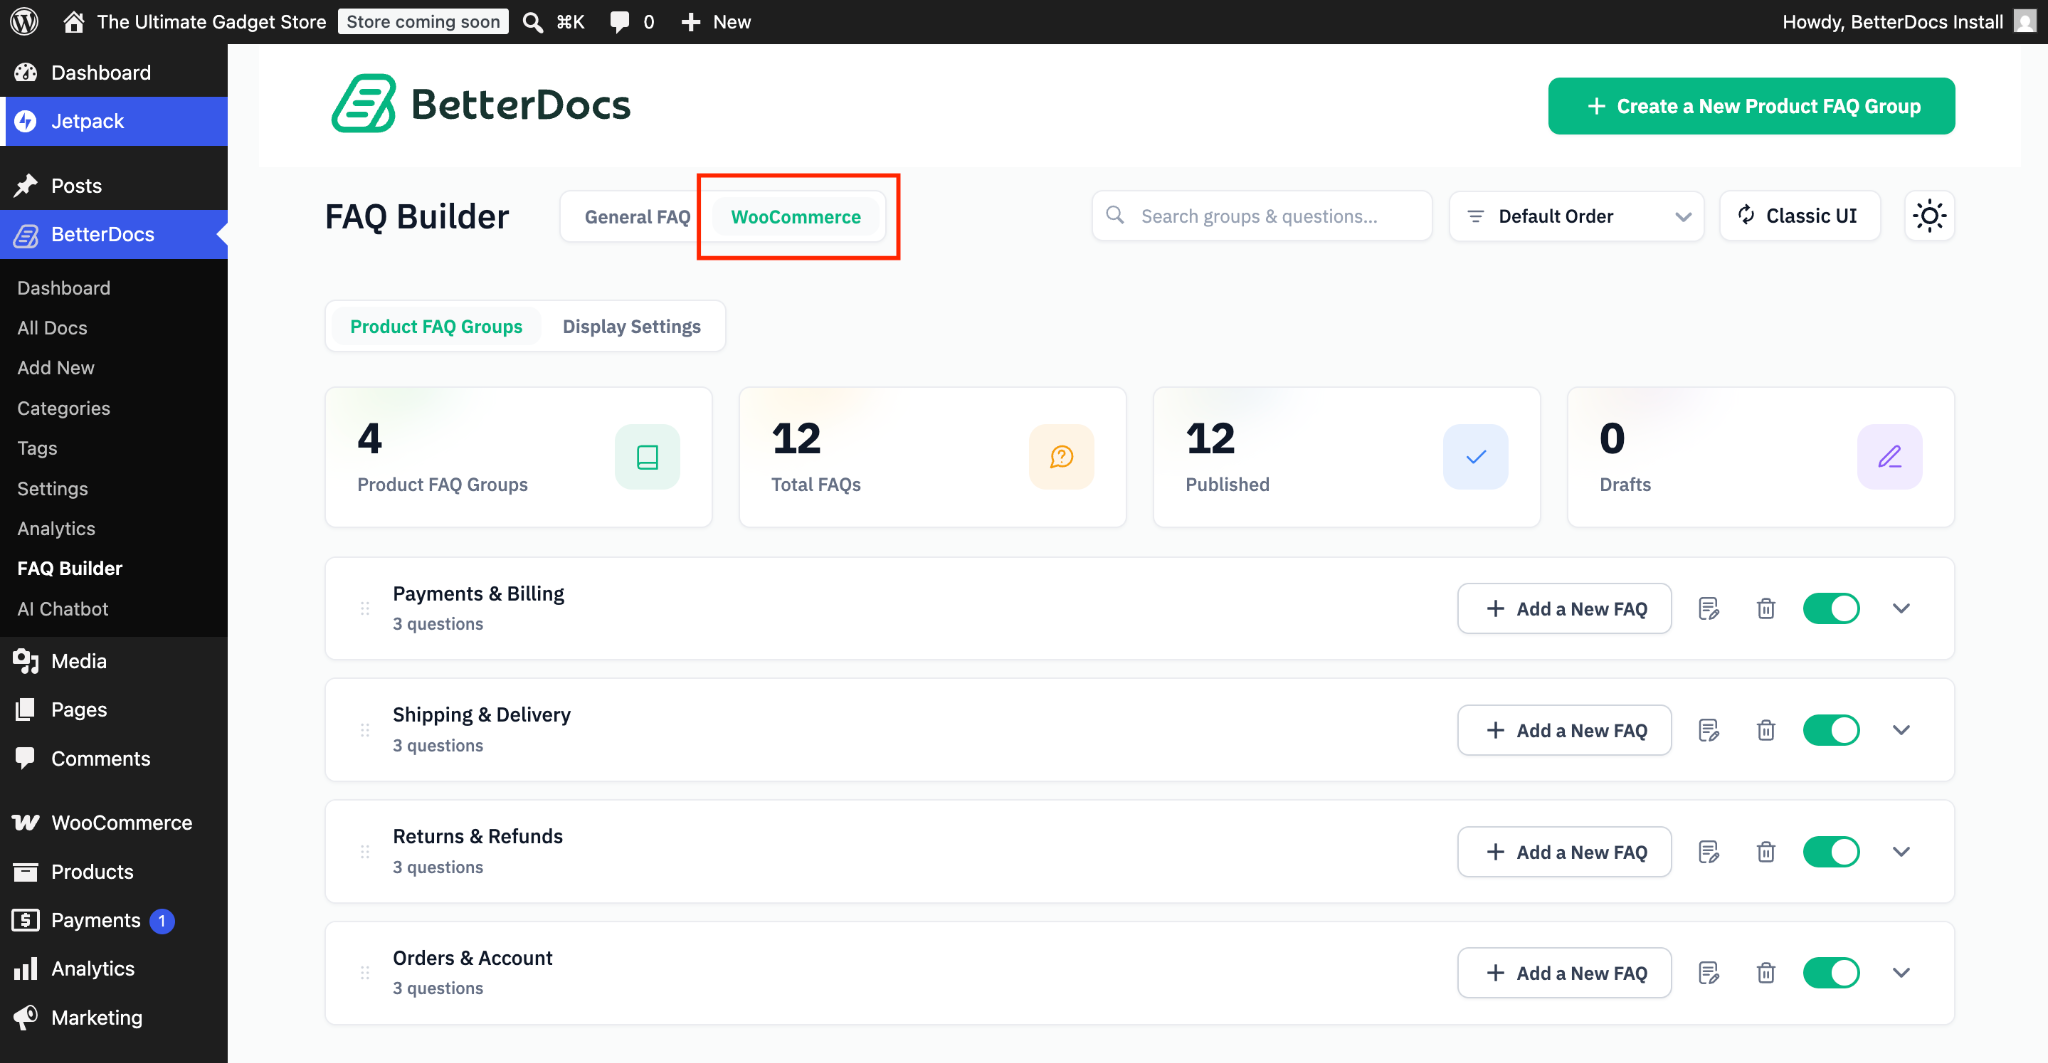Image resolution: width=2048 pixels, height=1063 pixels.
Task: Click the edit icon for Orders & Account
Action: coord(1709,973)
